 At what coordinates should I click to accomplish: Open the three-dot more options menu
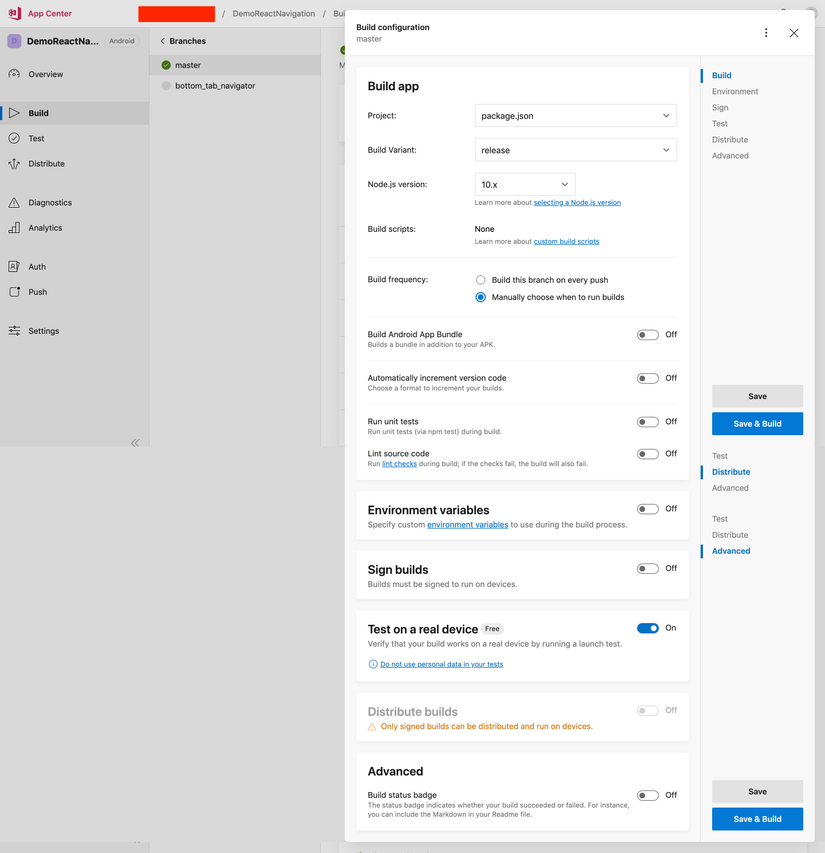[766, 33]
